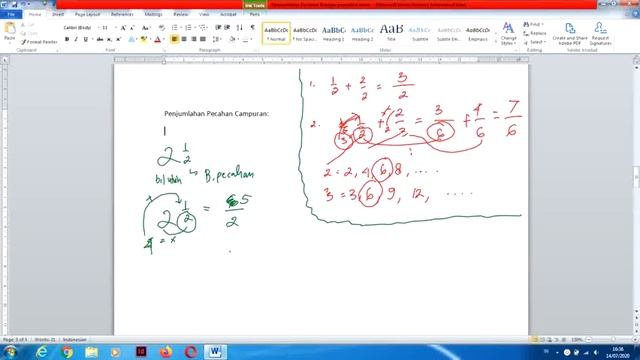Open the Word Help question mark icon

[x=635, y=14]
